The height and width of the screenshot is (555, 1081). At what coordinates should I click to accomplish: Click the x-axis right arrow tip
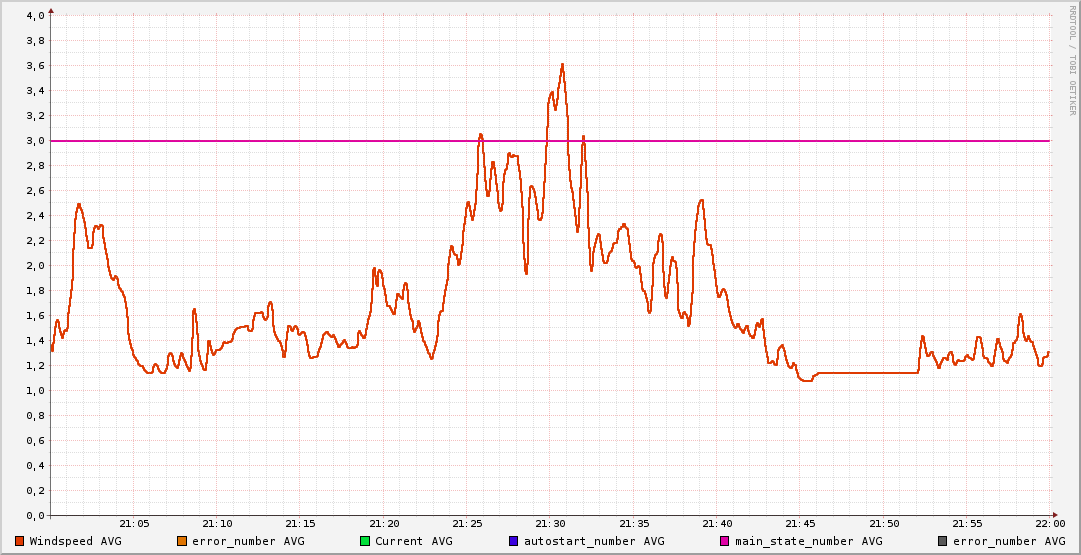[1056, 515]
